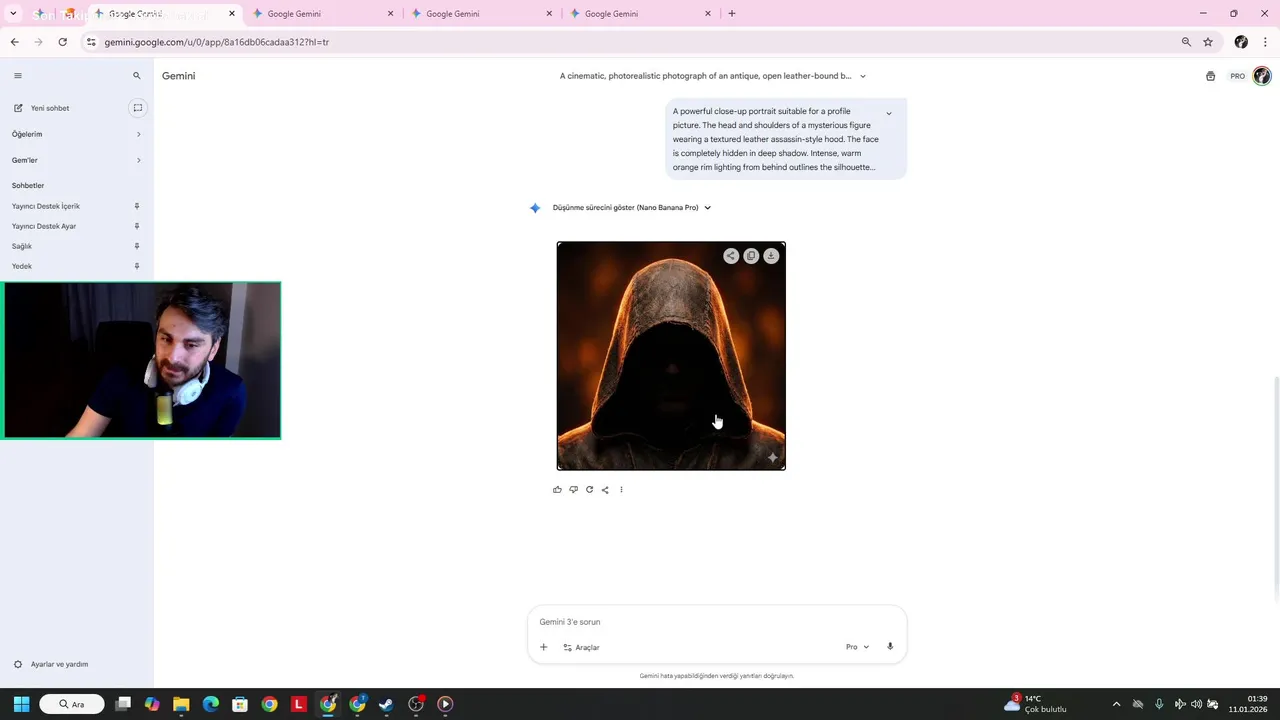Image resolution: width=1280 pixels, height=720 pixels.
Task: Open the Gemini main menu hamburger
Action: (x=17, y=76)
